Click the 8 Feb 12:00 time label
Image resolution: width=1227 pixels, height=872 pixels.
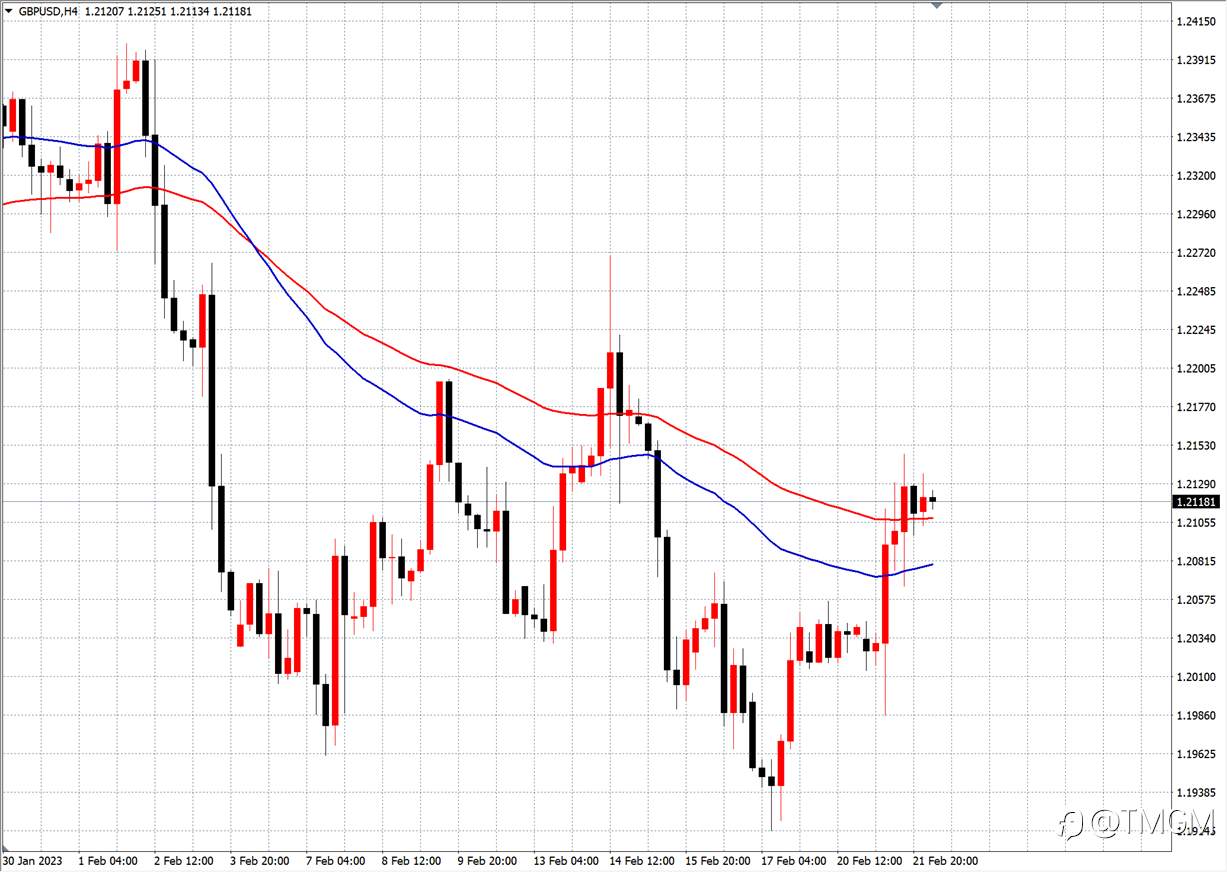(x=411, y=861)
